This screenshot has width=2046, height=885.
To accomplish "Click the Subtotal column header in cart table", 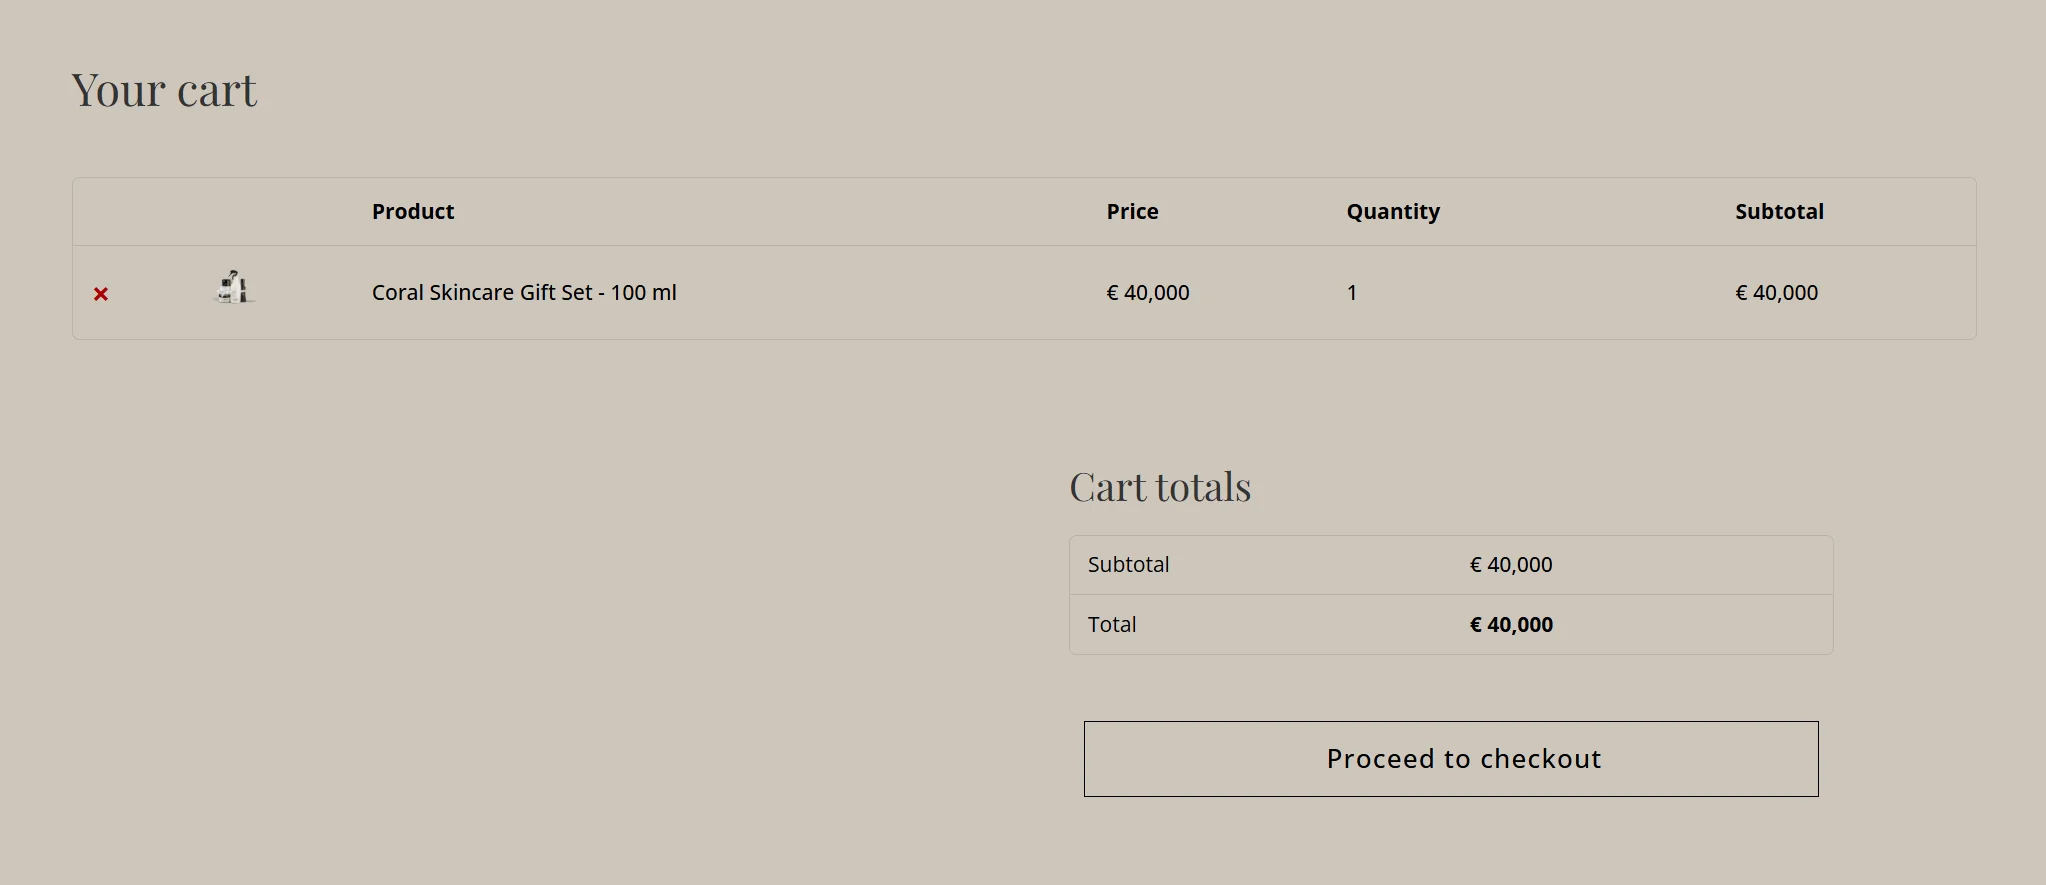I will (x=1779, y=212).
